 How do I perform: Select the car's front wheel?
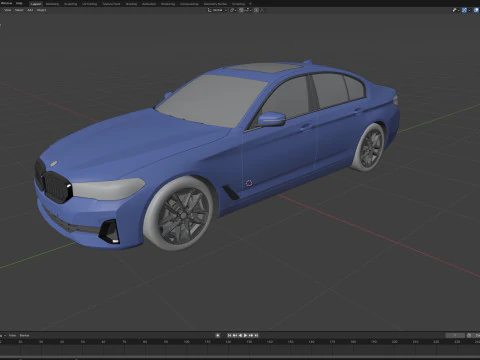[x=180, y=215]
